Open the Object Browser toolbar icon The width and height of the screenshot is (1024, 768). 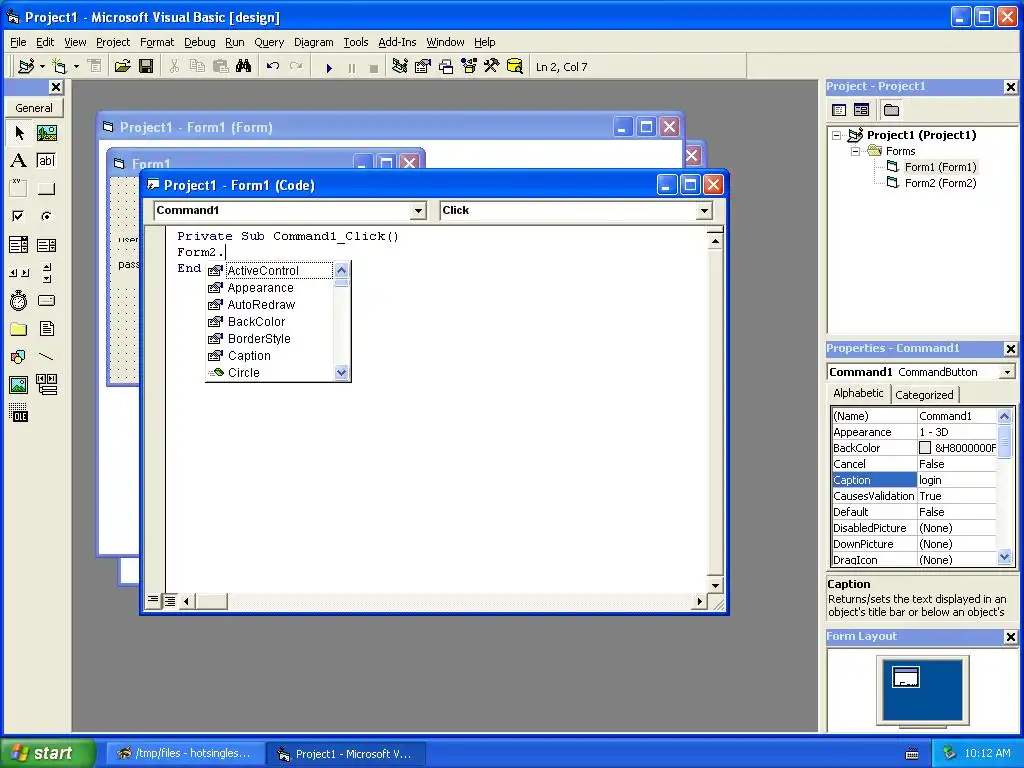(469, 66)
